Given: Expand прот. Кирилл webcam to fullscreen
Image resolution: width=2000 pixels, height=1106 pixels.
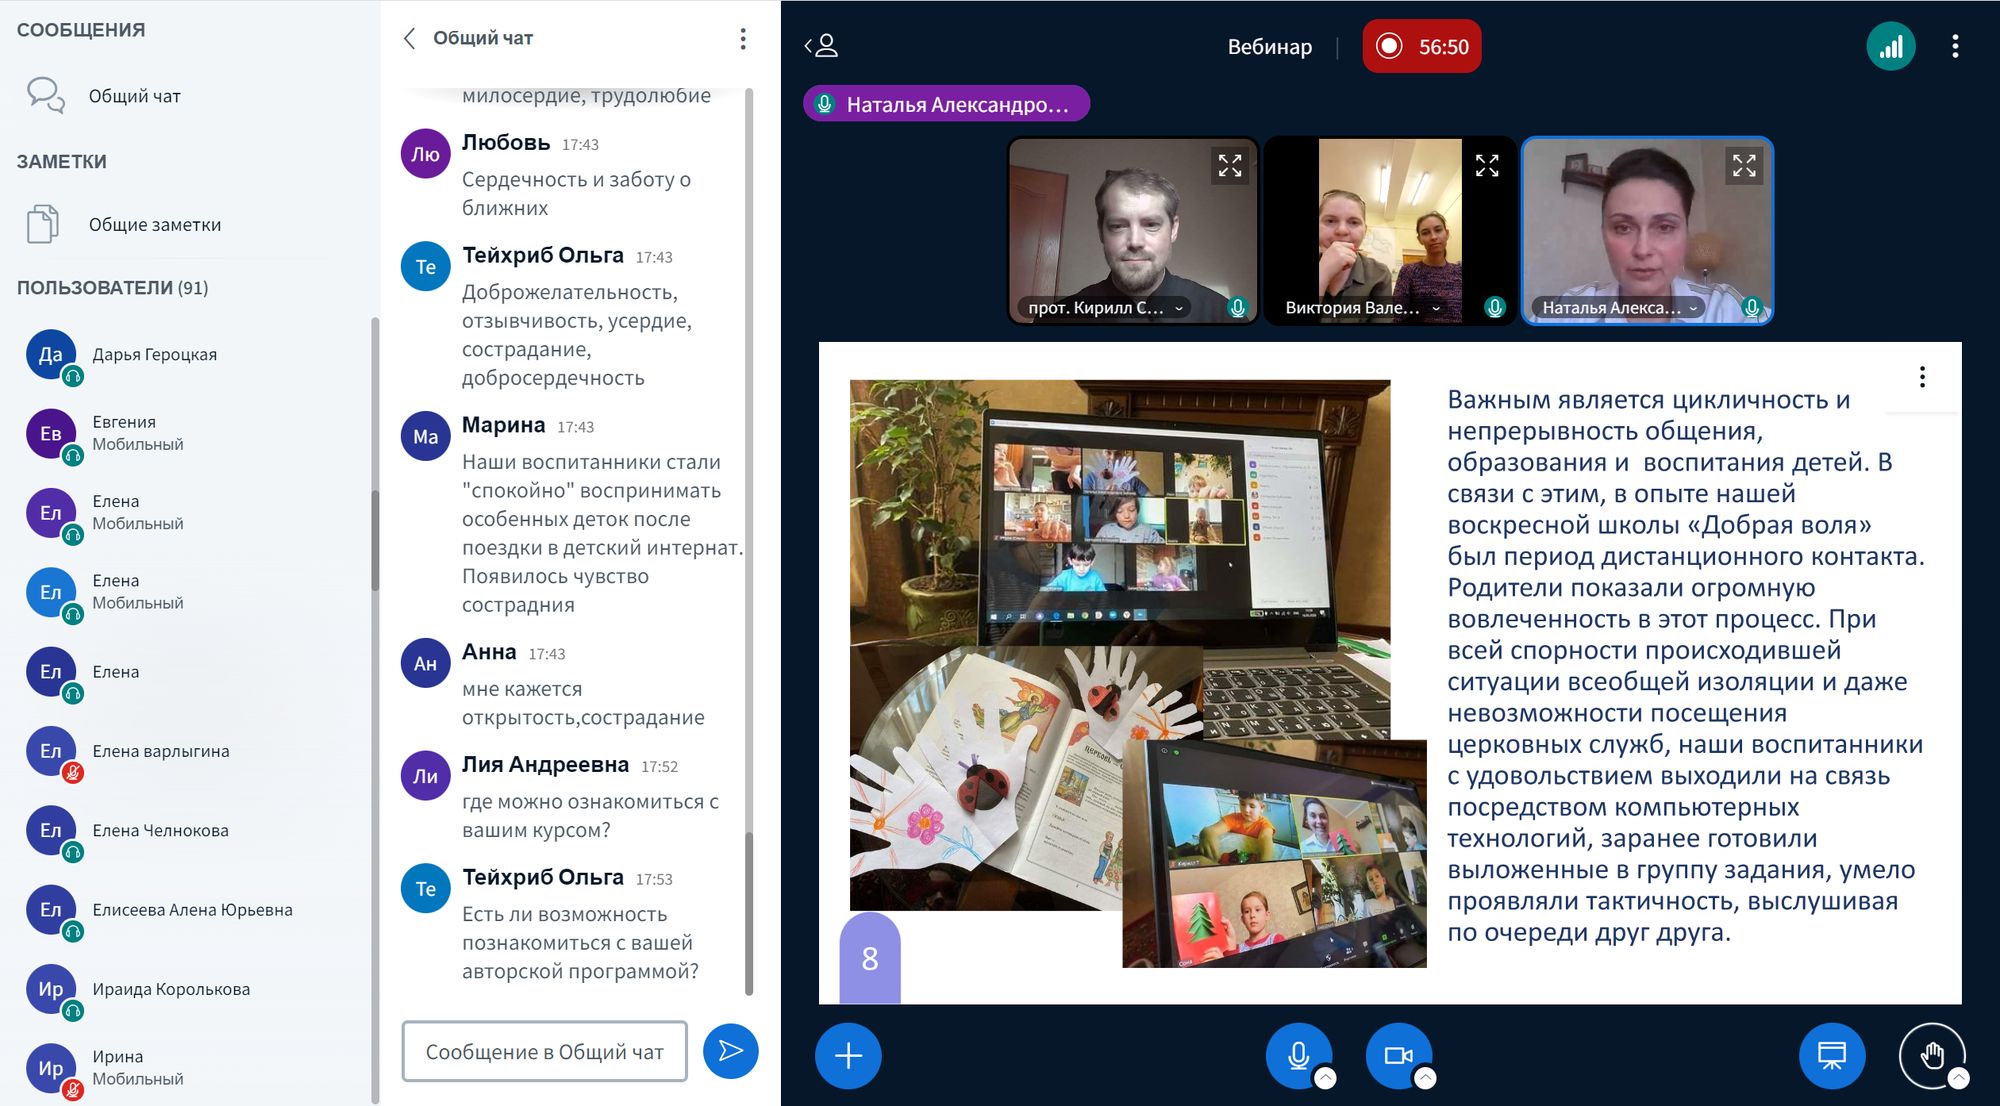Looking at the screenshot, I should coord(1229,165).
